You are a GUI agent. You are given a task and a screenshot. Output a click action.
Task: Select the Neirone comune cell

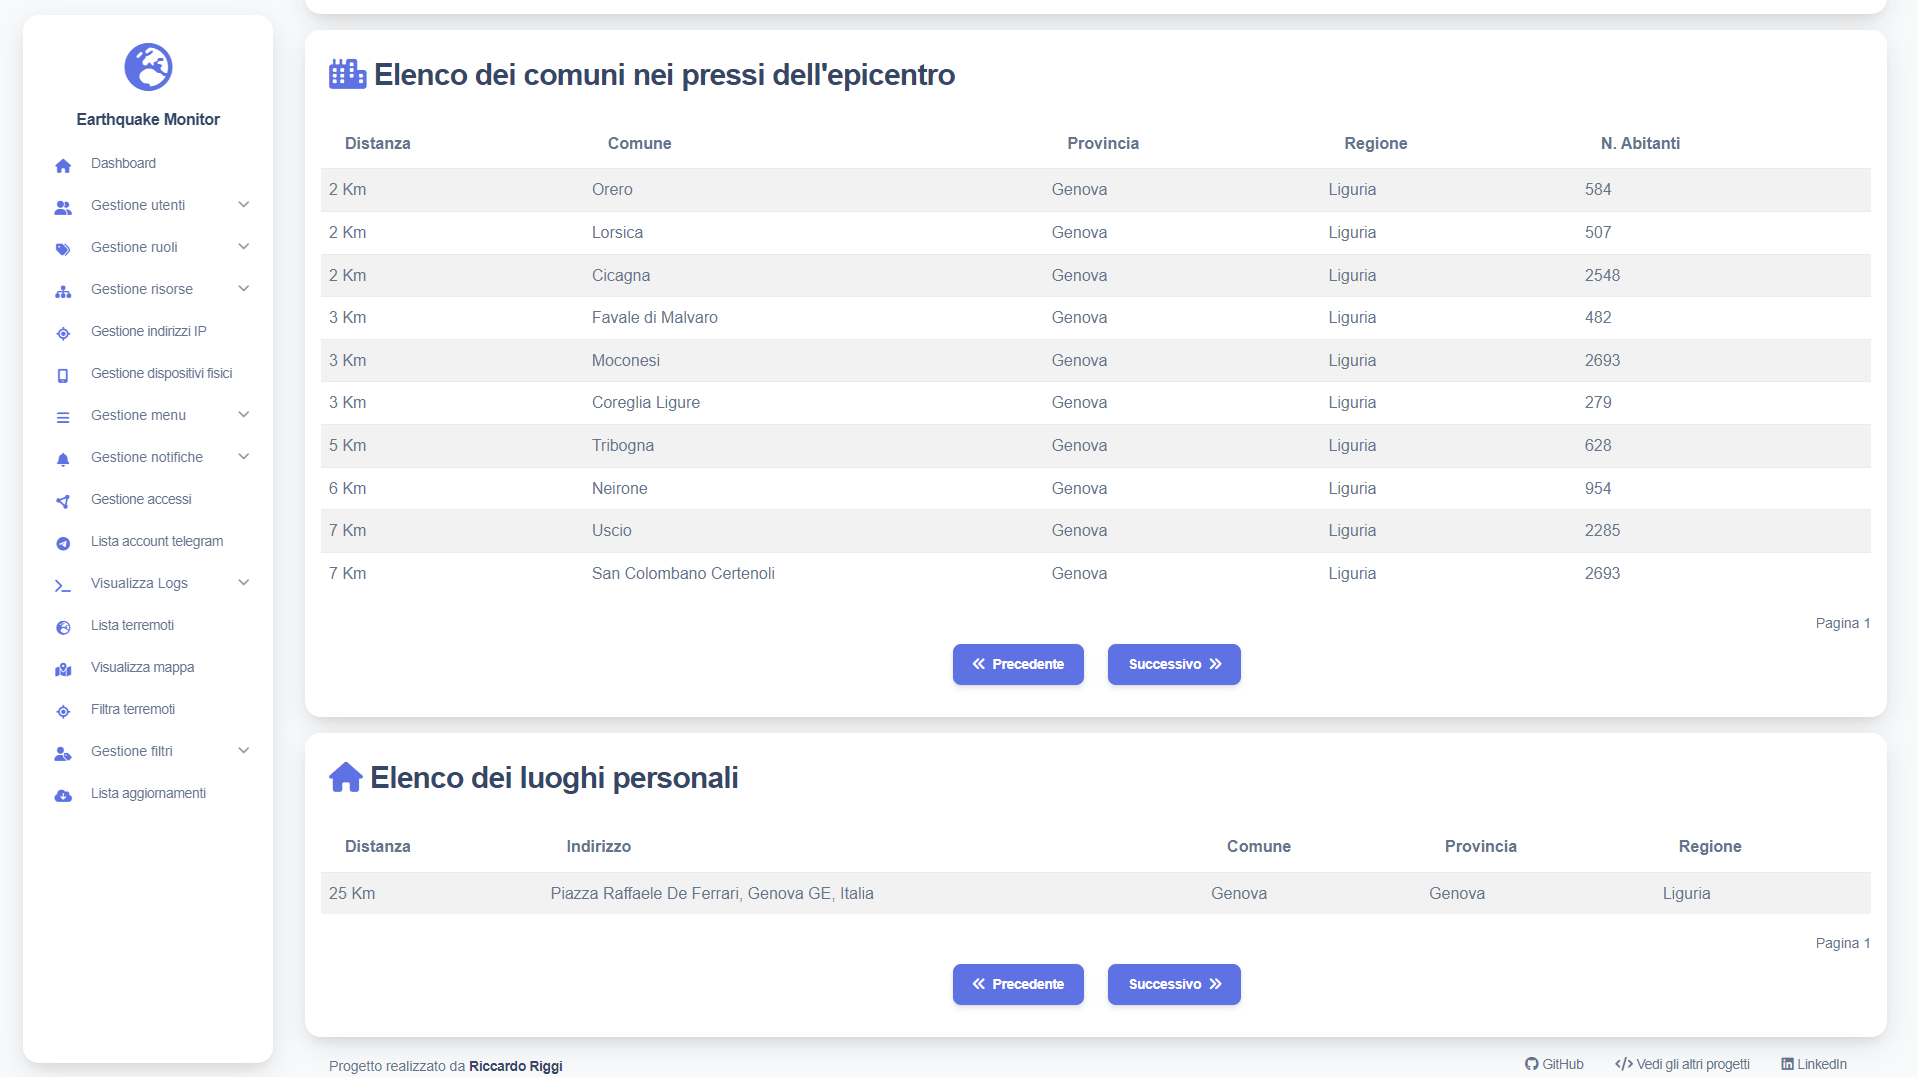[620, 488]
